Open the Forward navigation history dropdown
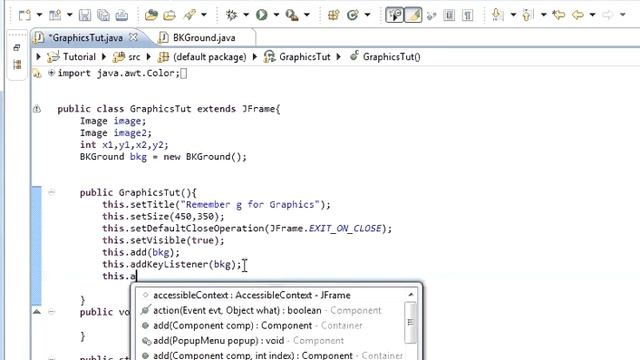Viewport: 640px width, 360px height. click(x=622, y=15)
